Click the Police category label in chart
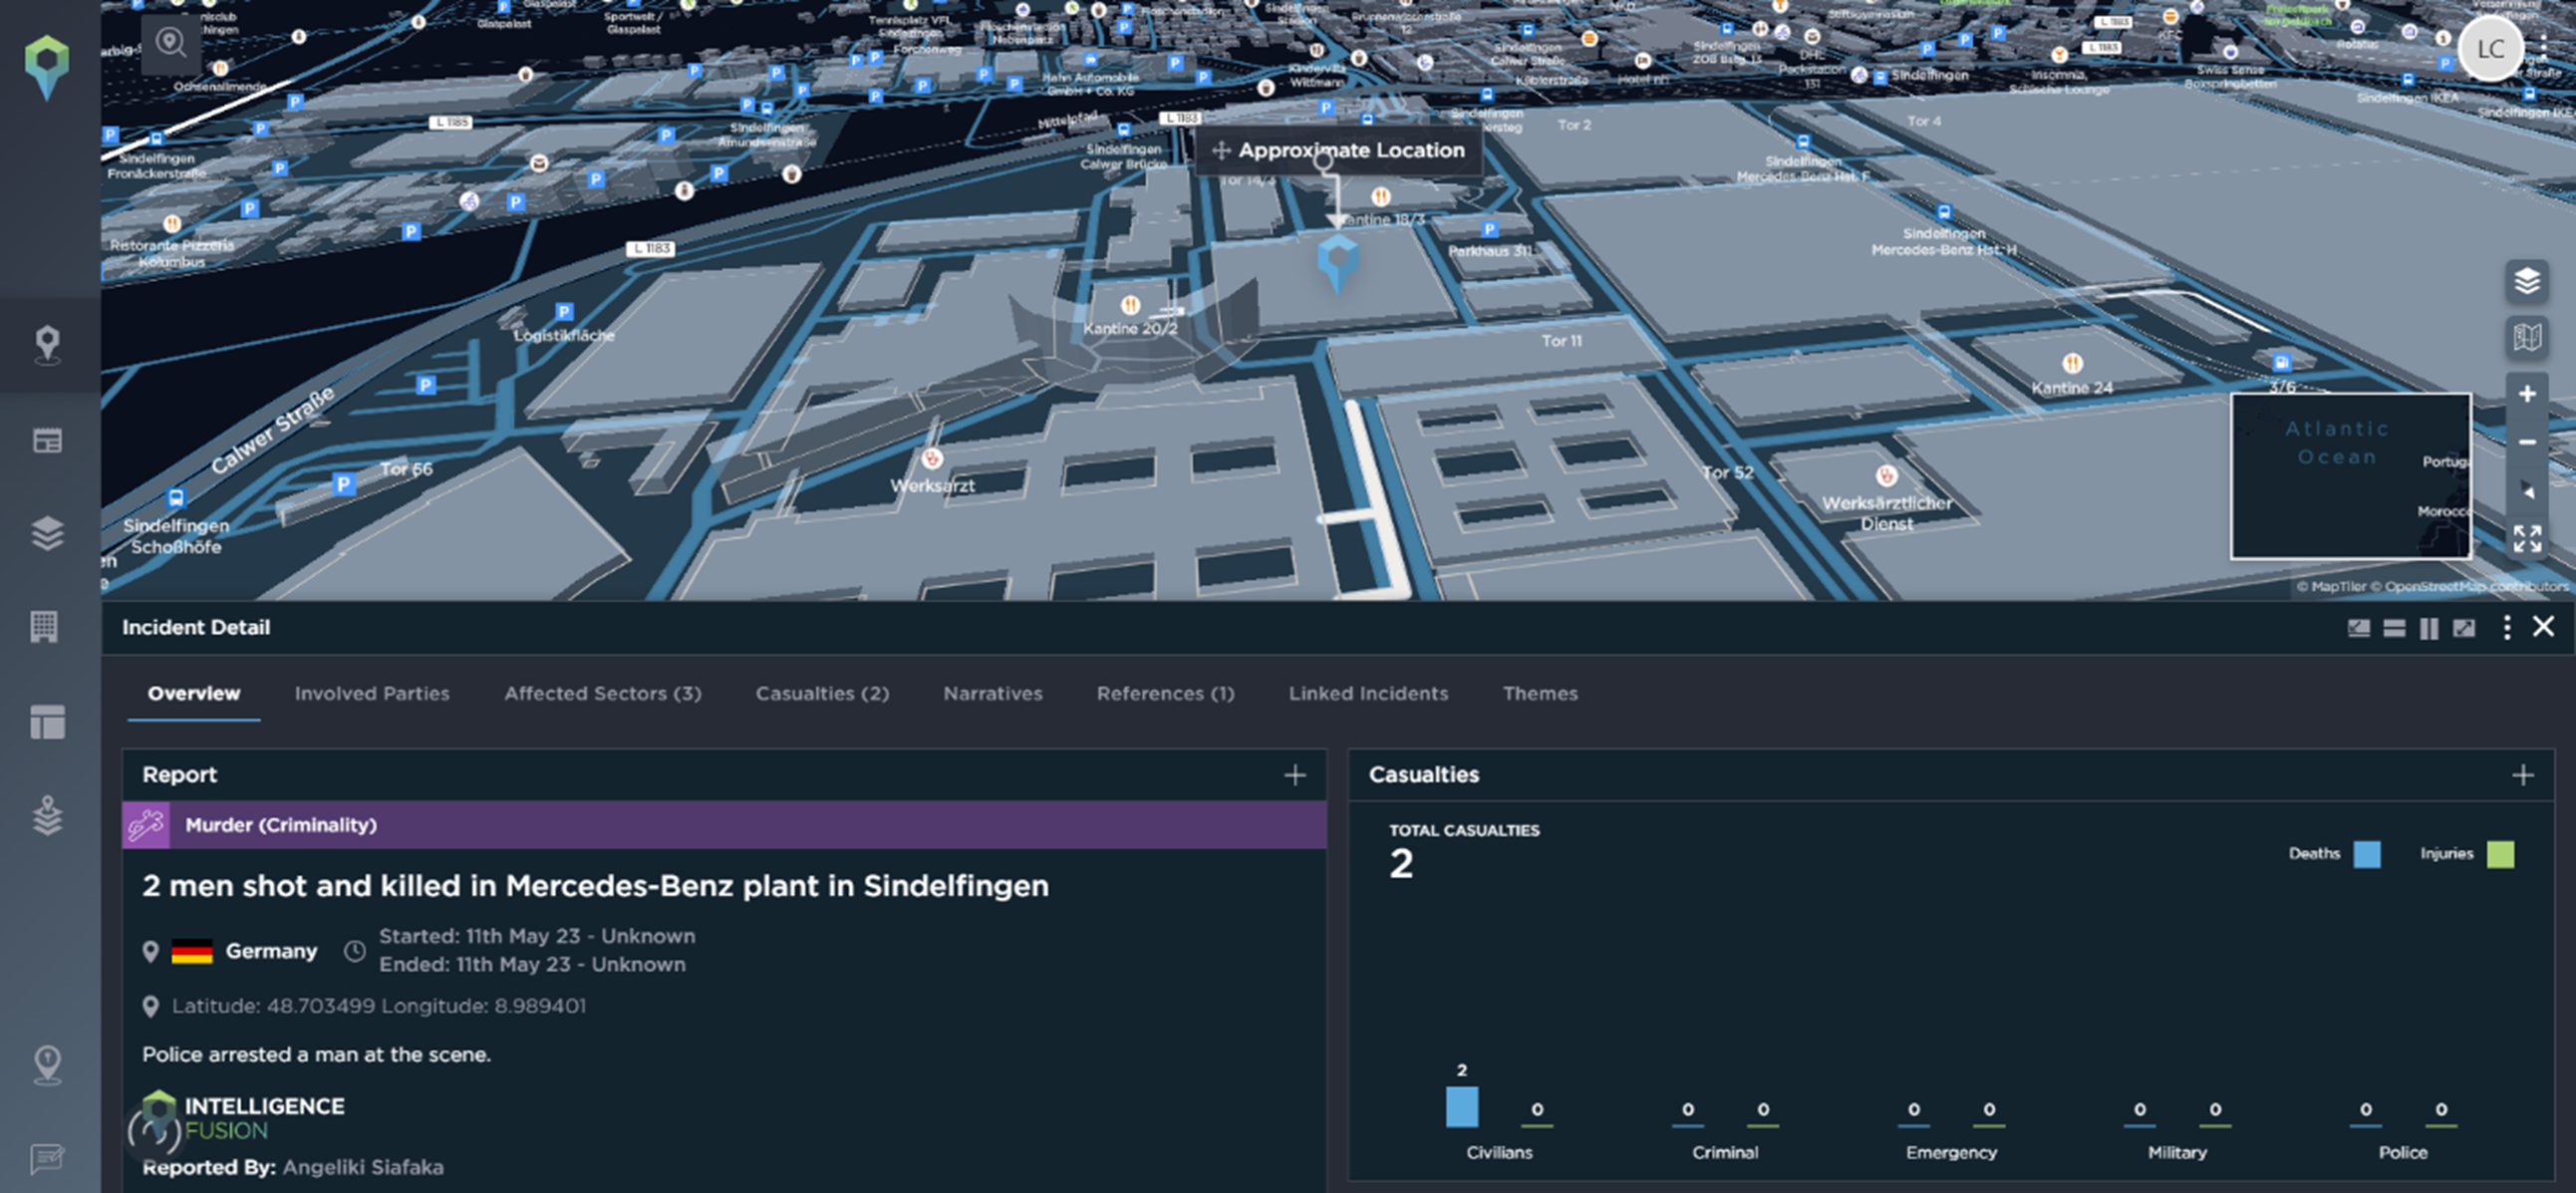The image size is (2576, 1193). pyautogui.click(x=2403, y=1152)
